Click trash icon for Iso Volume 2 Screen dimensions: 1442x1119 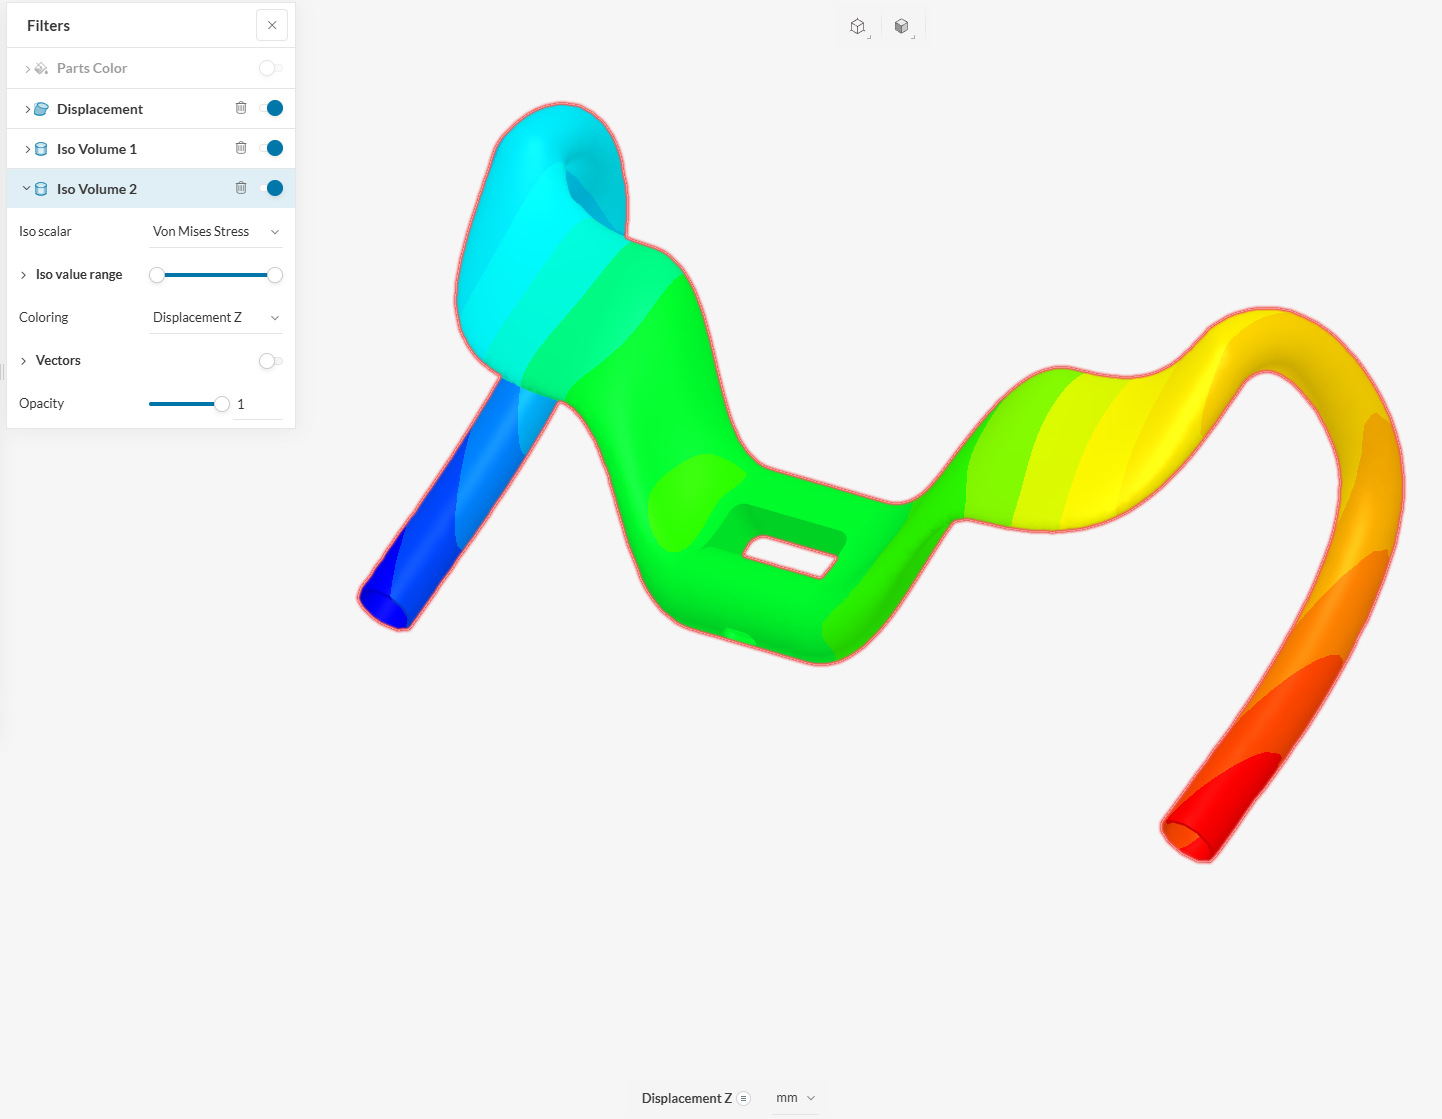click(x=241, y=188)
